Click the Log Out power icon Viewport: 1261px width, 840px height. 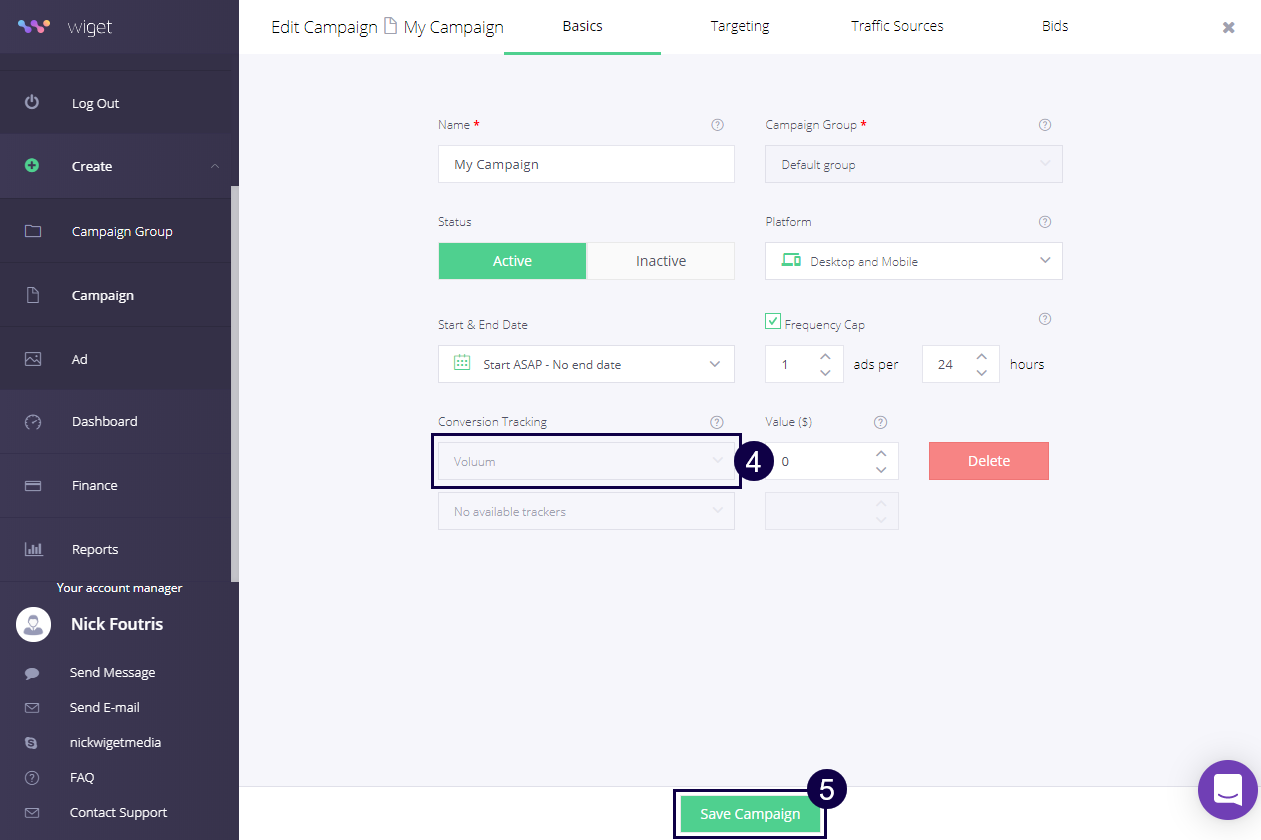point(32,103)
